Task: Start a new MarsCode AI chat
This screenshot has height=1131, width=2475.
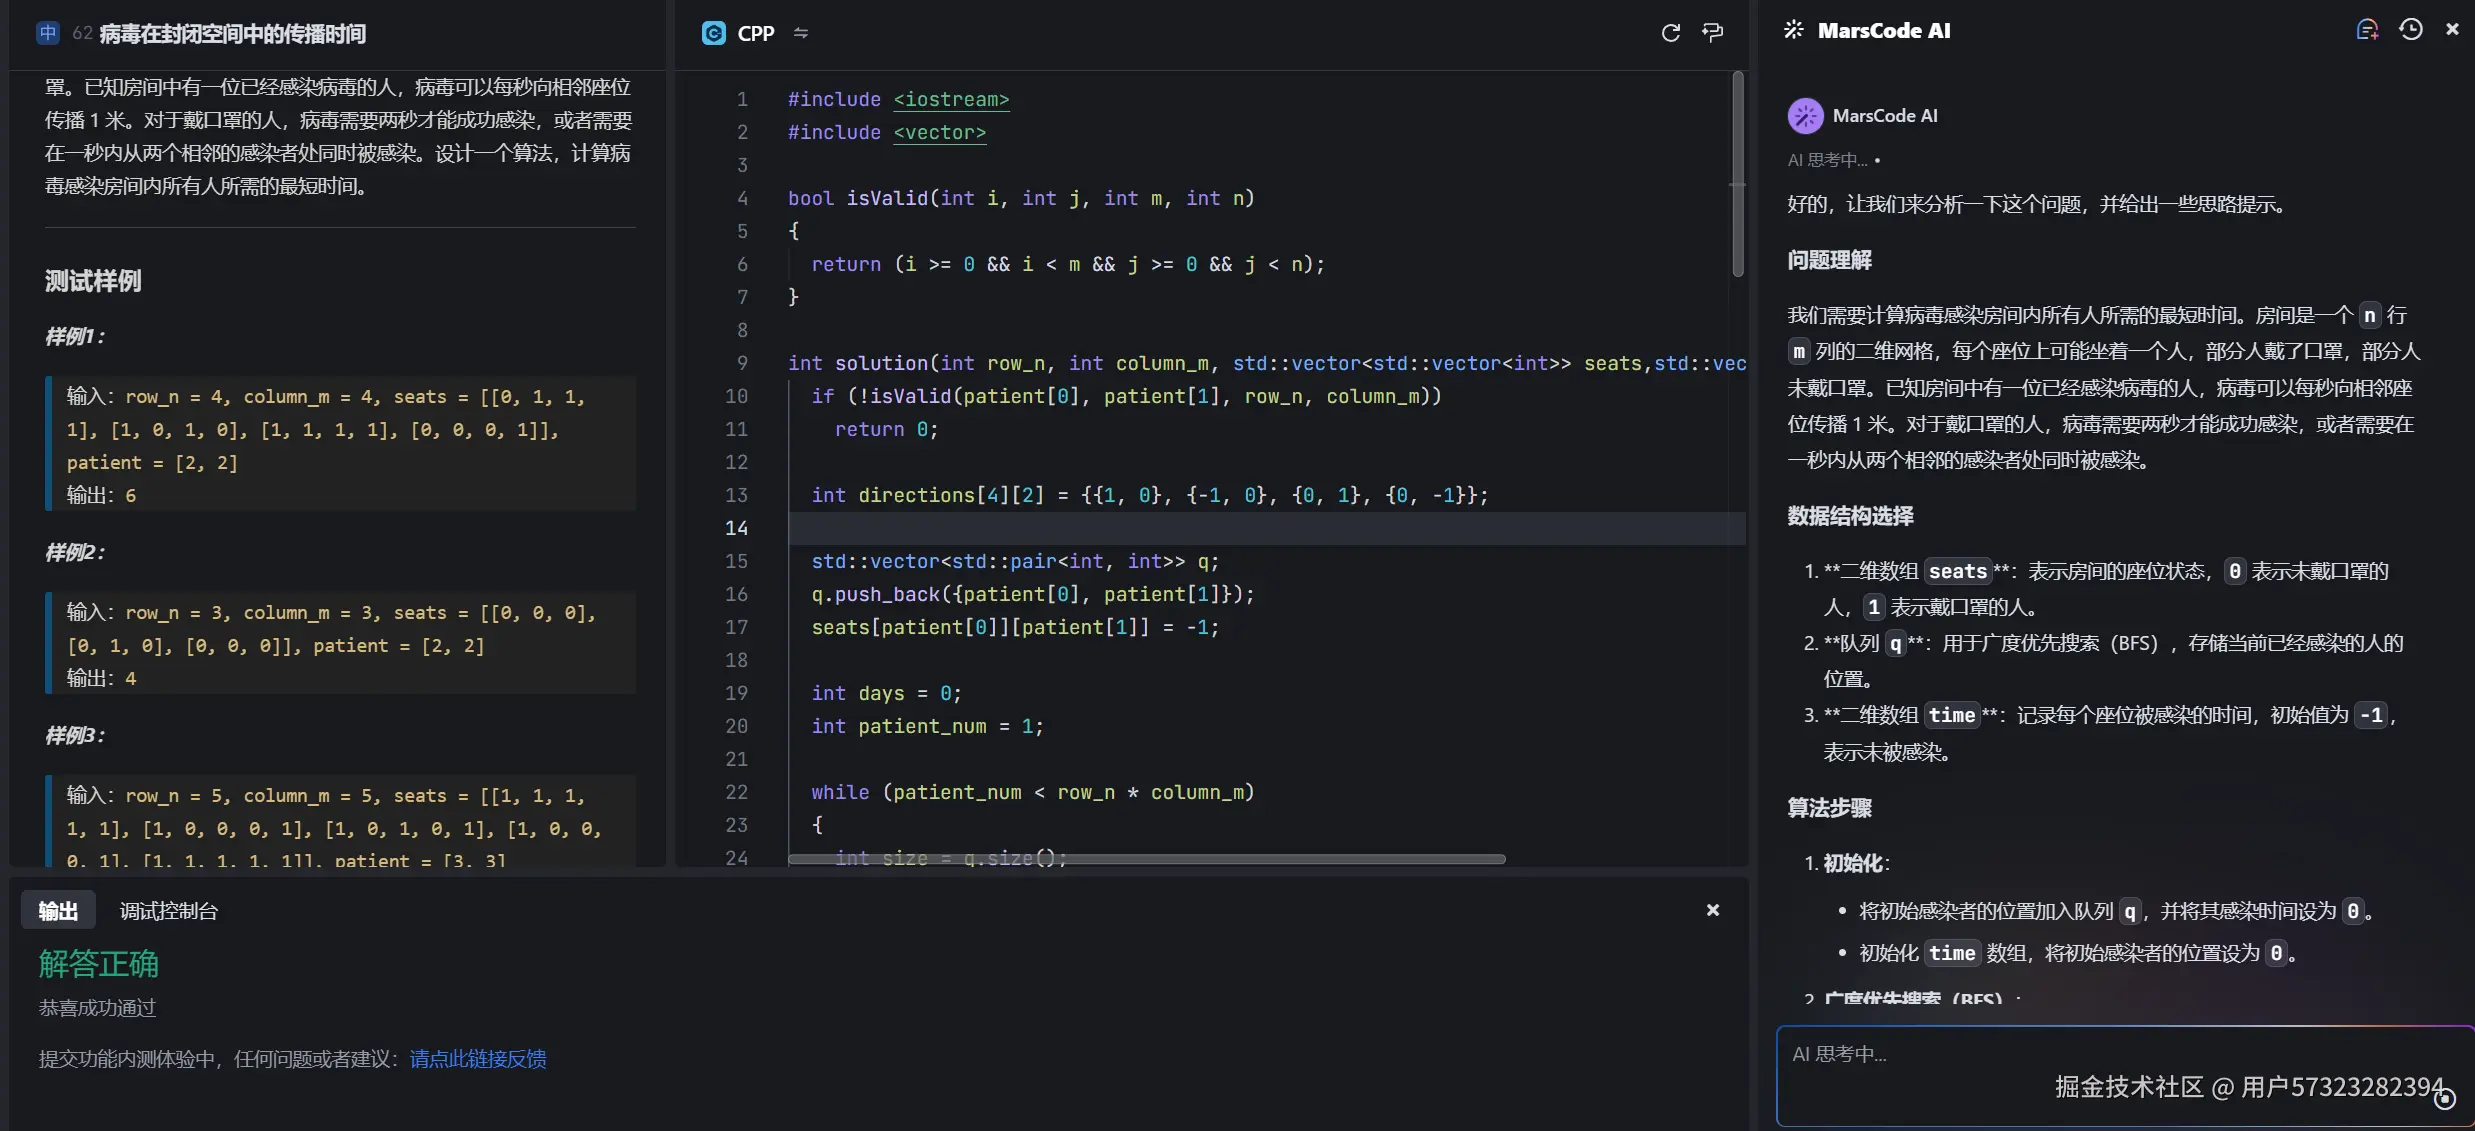Action: tap(2366, 30)
